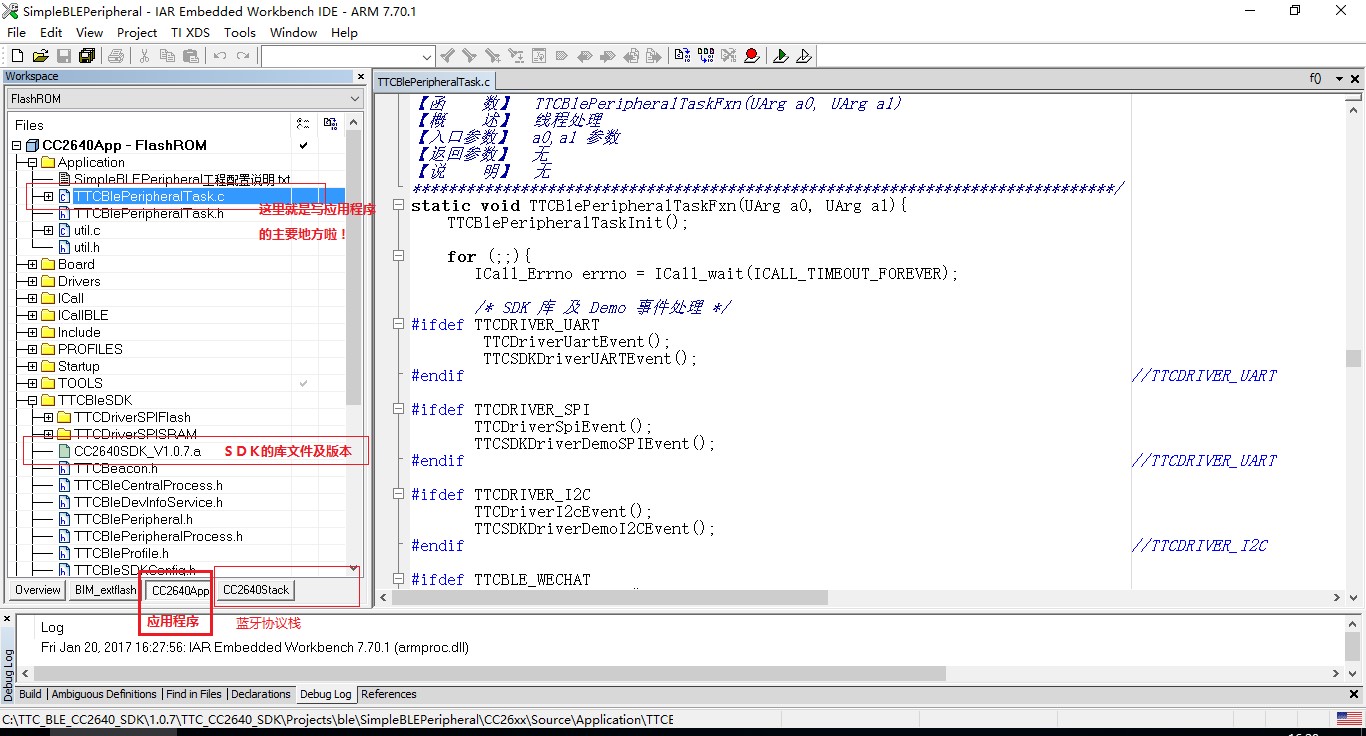The image size is (1366, 736).
Task: Click the Redo toolbar icon
Action: (243, 56)
